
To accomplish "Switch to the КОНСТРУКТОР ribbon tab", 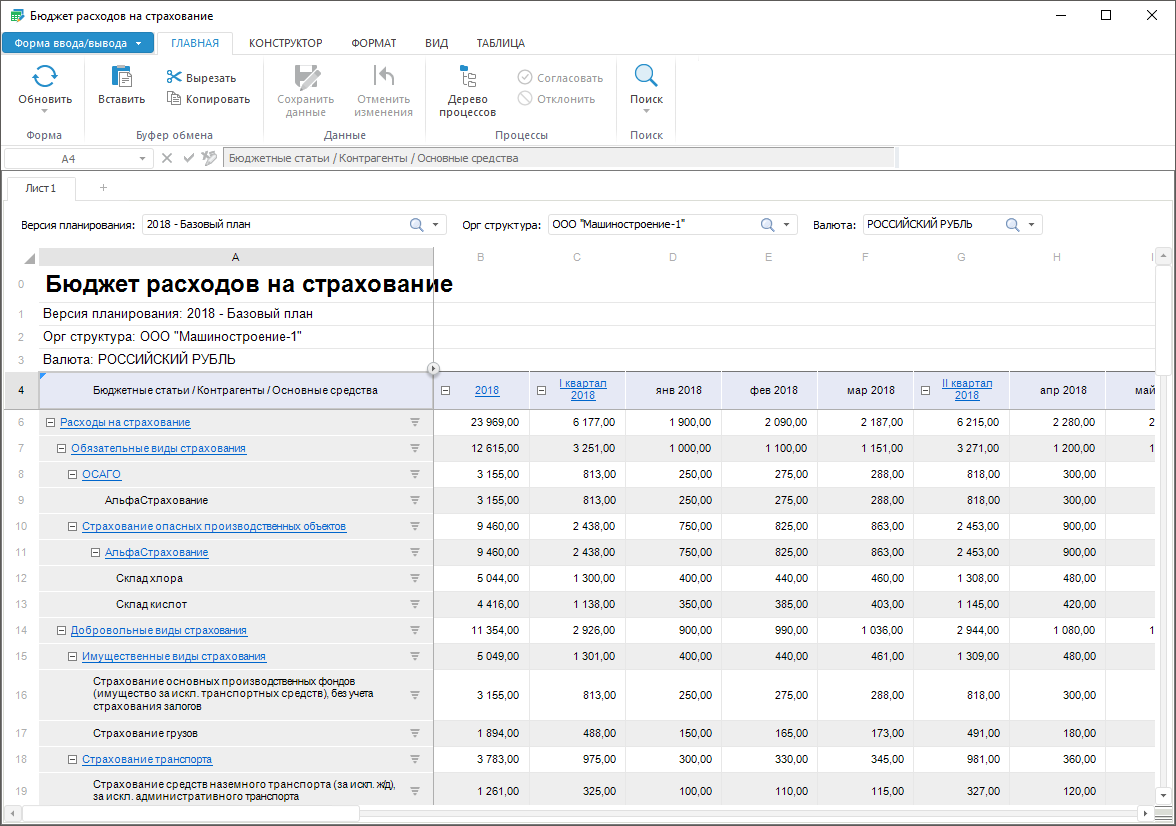I will click(285, 43).
